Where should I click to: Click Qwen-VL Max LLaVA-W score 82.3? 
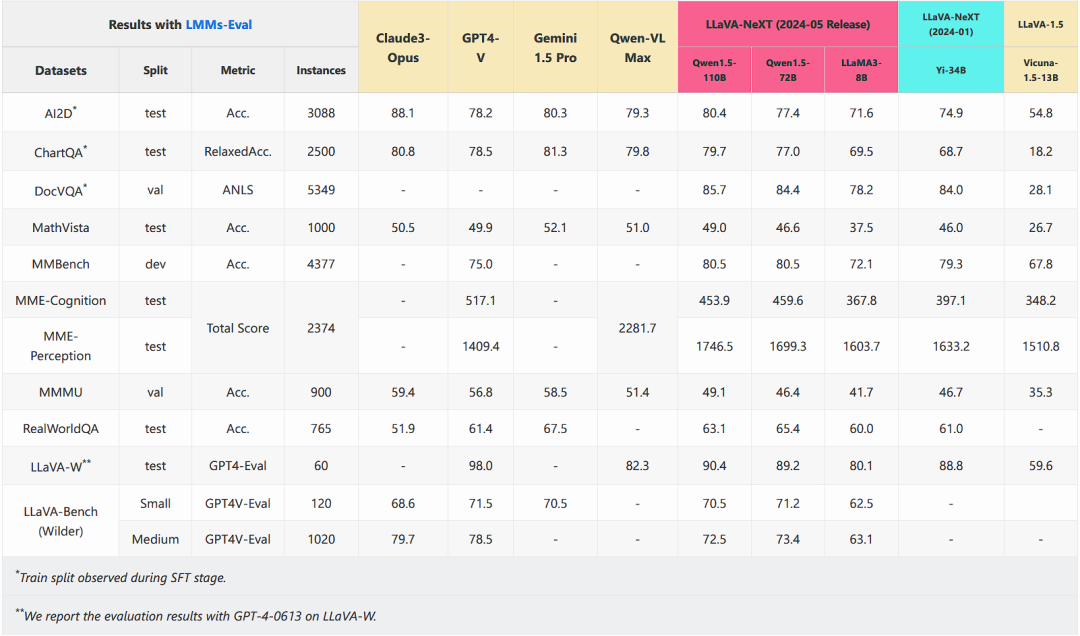637,466
